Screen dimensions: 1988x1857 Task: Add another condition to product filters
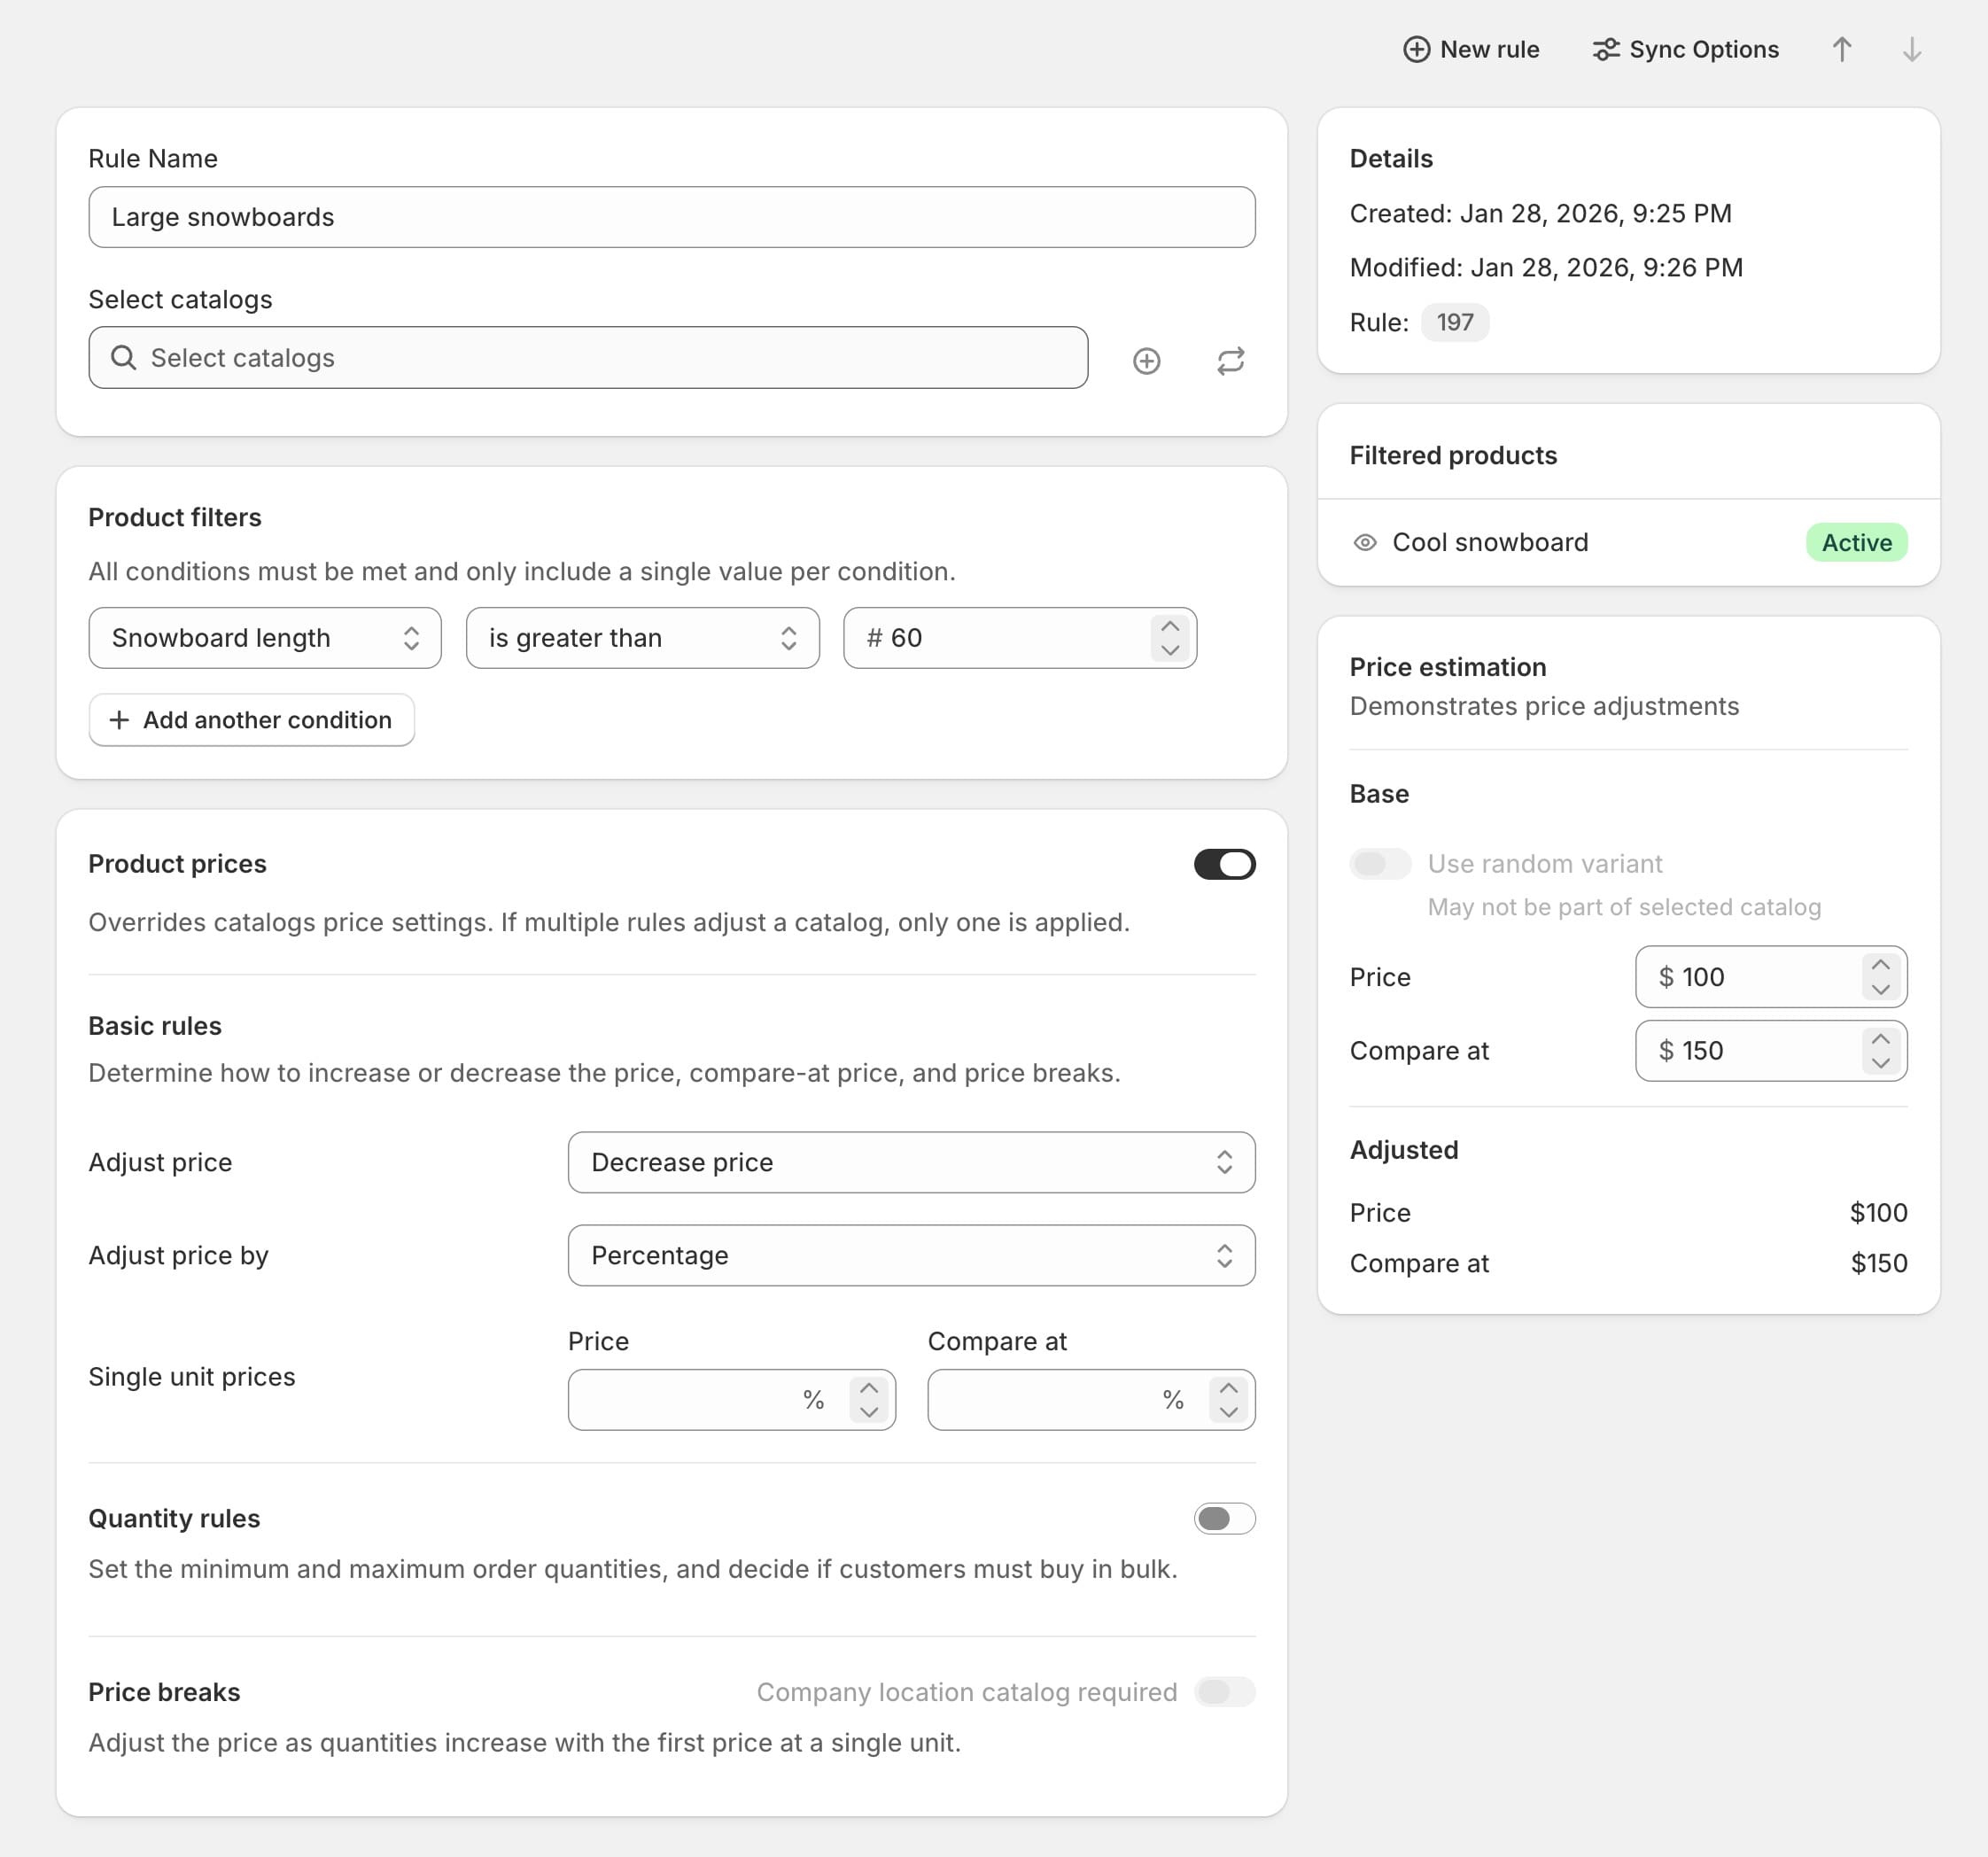251,719
